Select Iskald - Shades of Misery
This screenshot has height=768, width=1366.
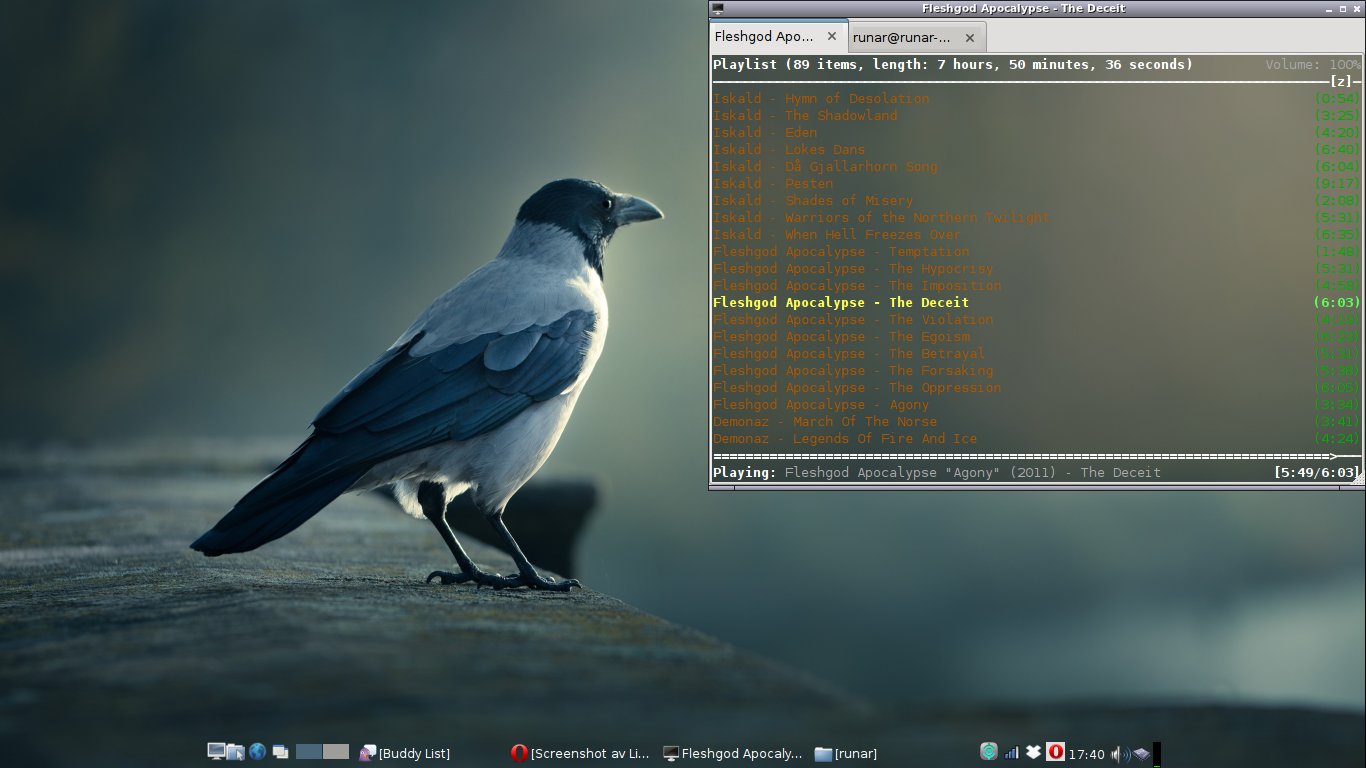click(813, 200)
